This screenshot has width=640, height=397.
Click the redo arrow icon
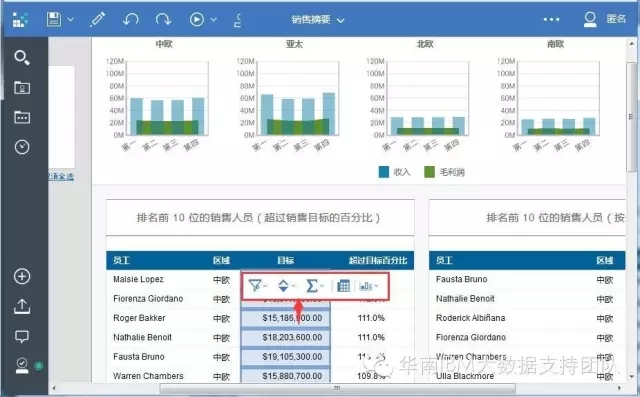(163, 19)
